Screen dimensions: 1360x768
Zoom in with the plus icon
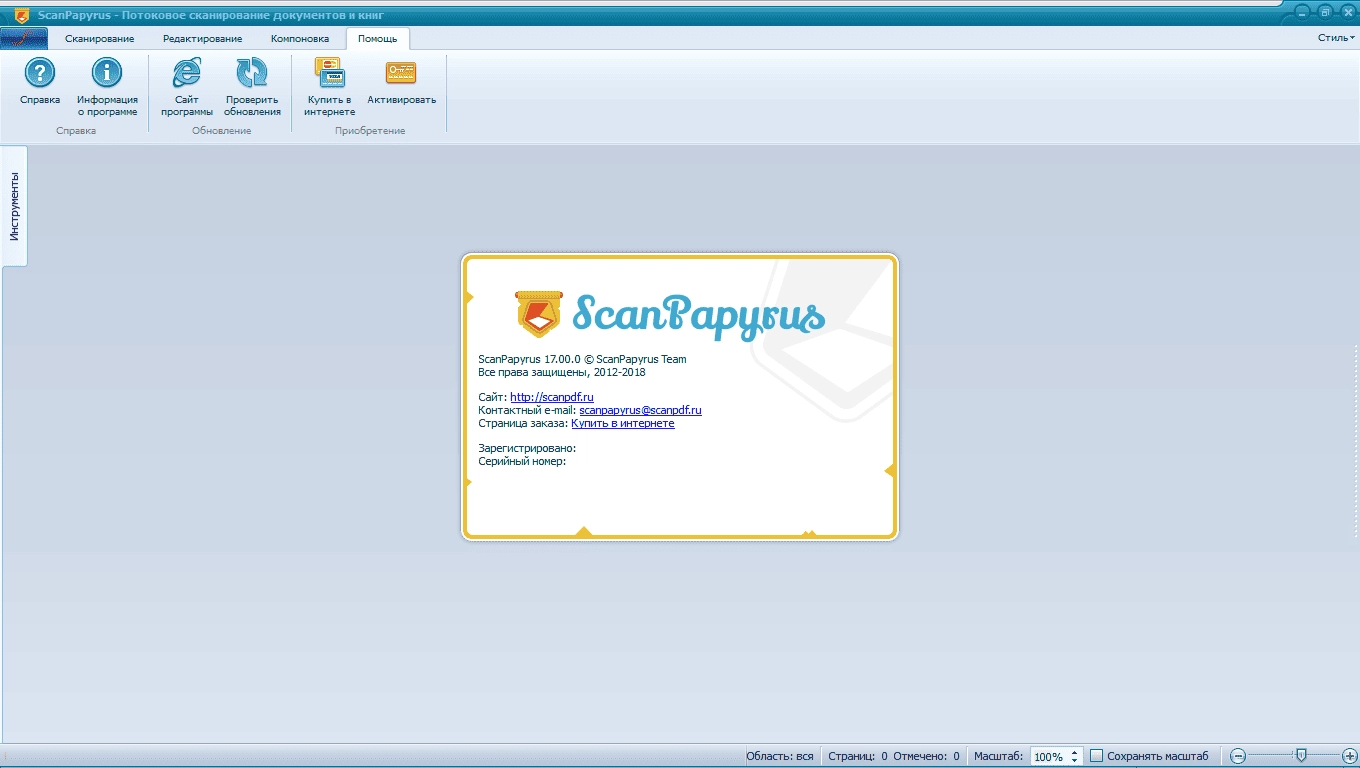[1349, 756]
